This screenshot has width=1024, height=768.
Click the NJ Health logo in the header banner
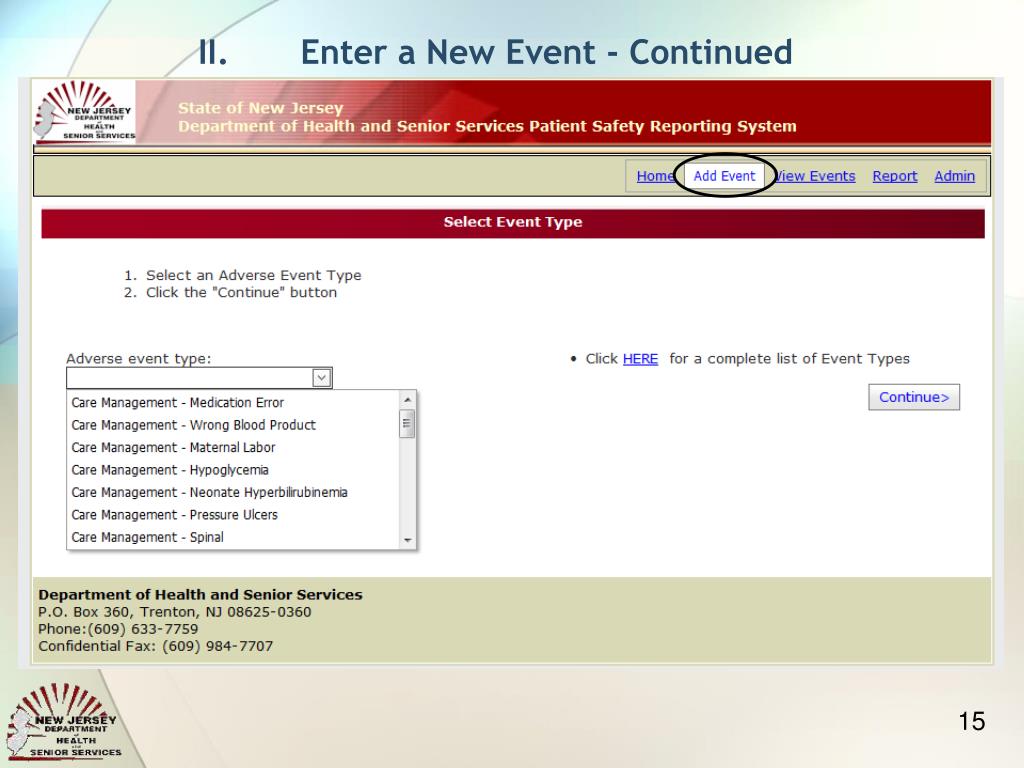click(x=85, y=112)
